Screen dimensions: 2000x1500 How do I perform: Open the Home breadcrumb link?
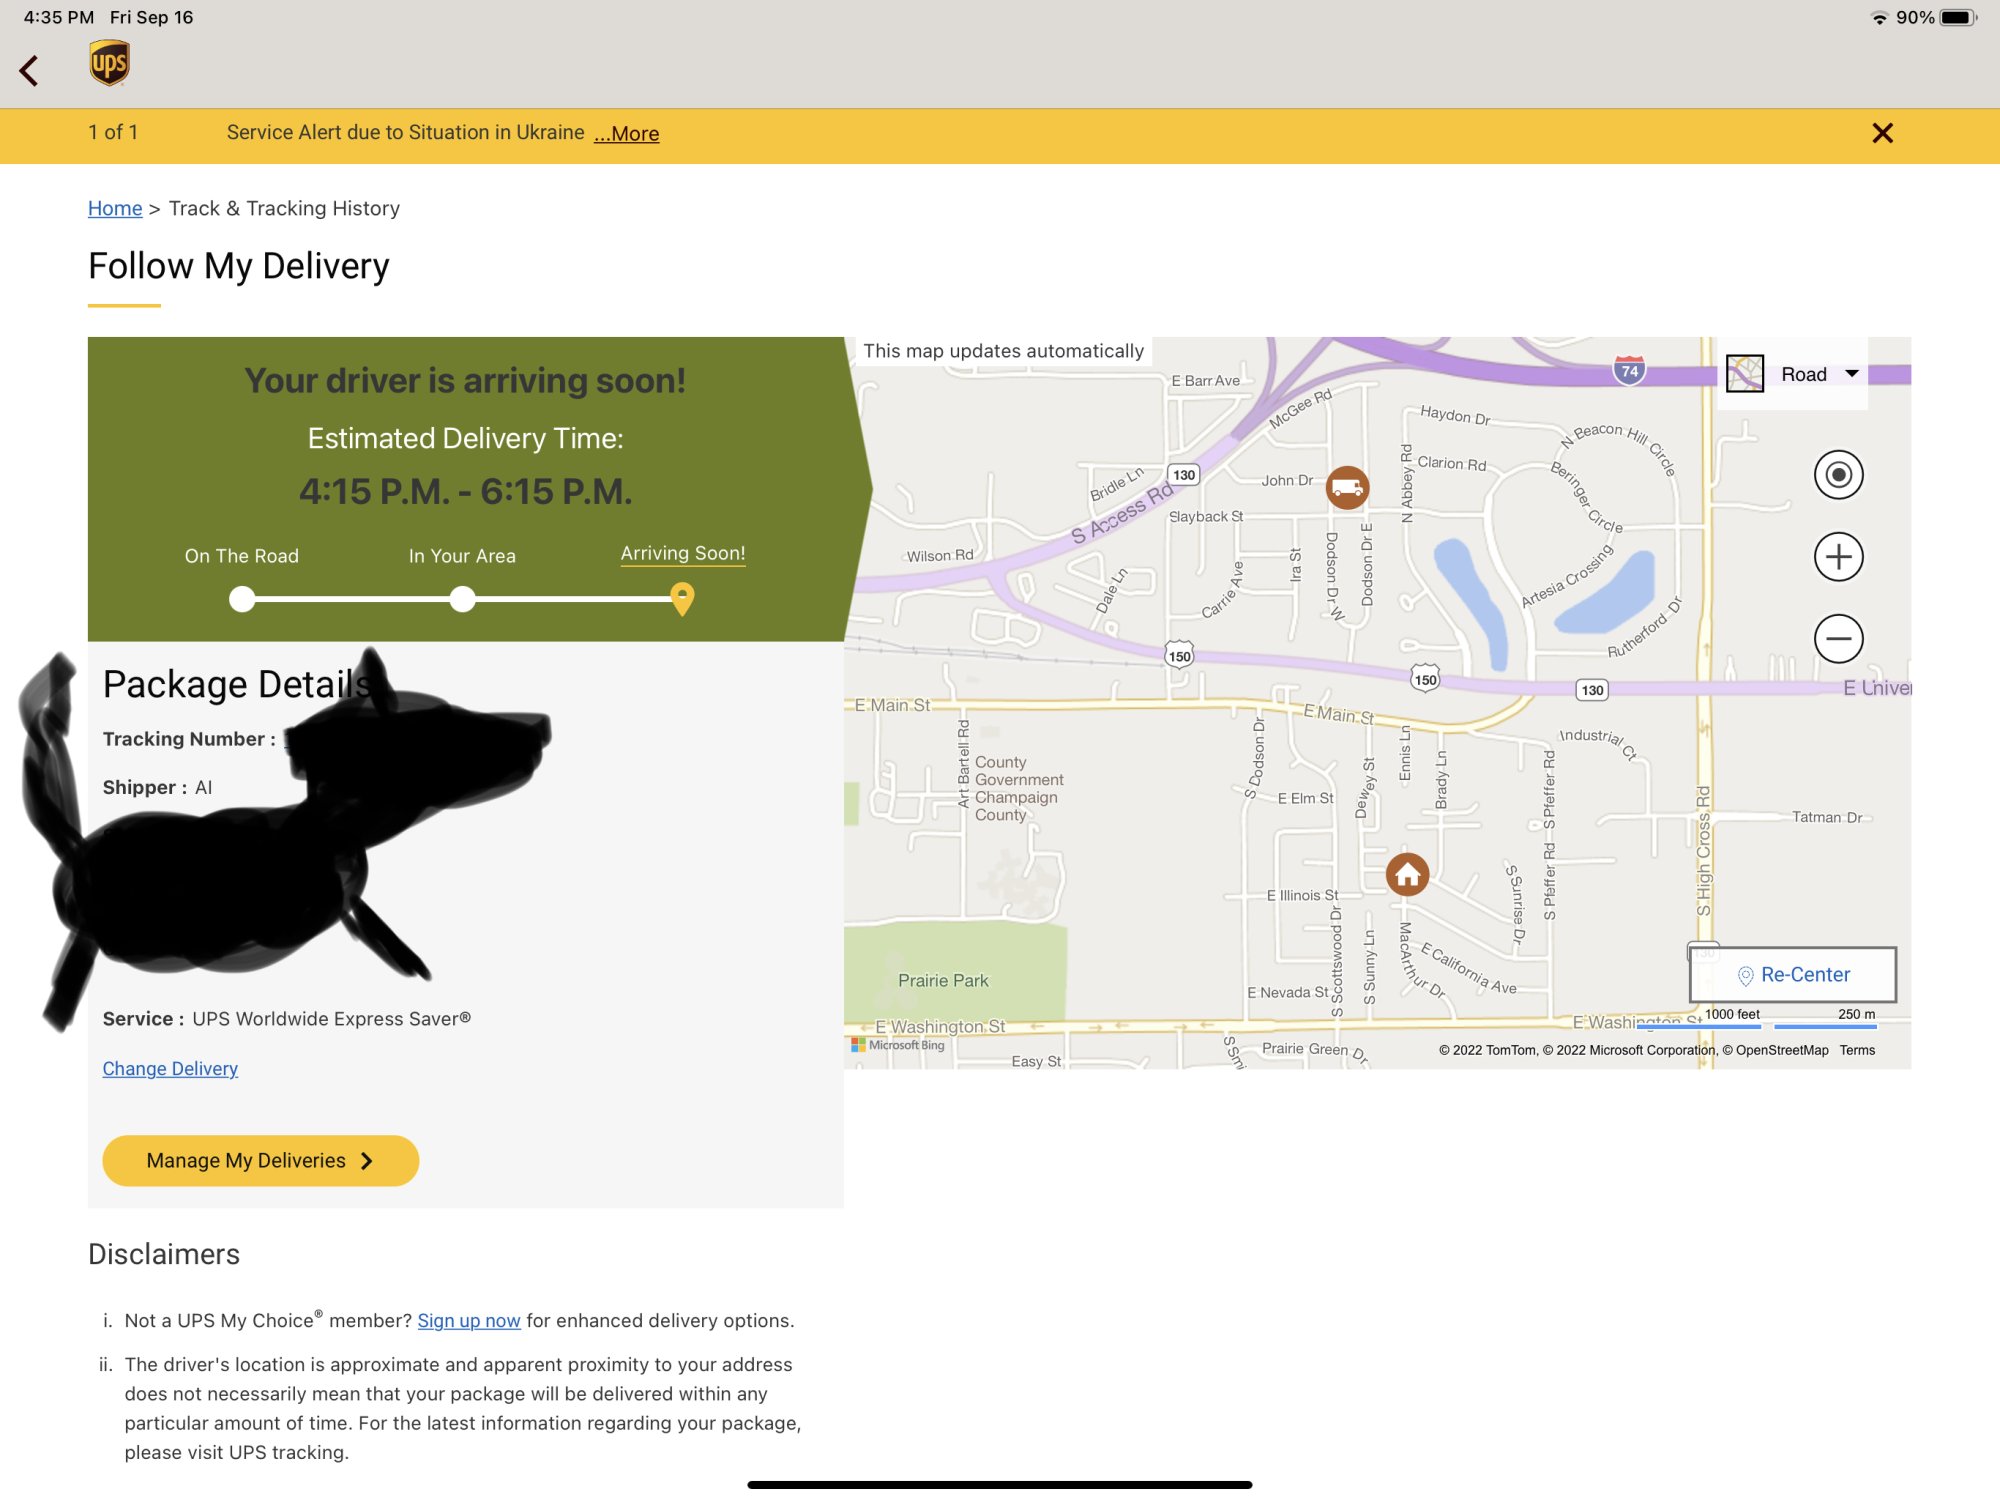115,208
